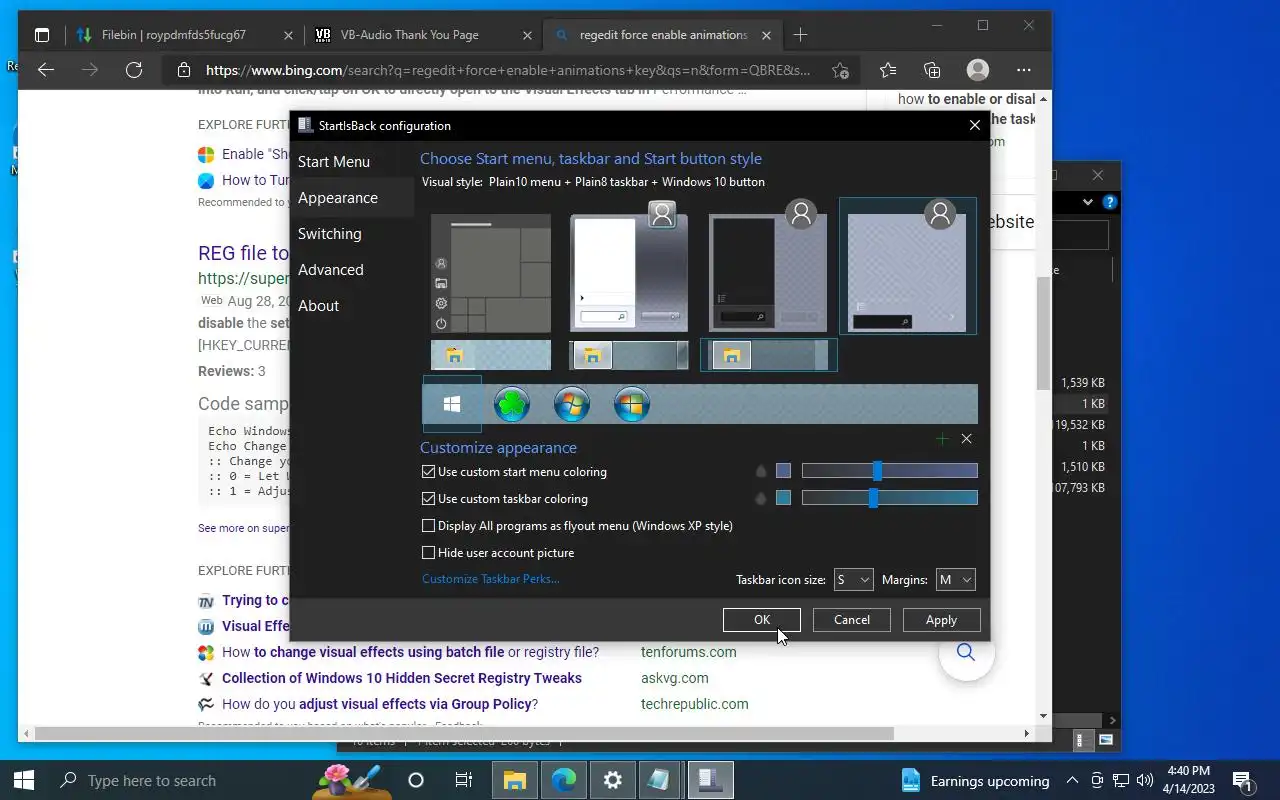The height and width of the screenshot is (800, 1280).
Task: Choose the first flat taskbar style thumbnail
Action: coord(491,355)
